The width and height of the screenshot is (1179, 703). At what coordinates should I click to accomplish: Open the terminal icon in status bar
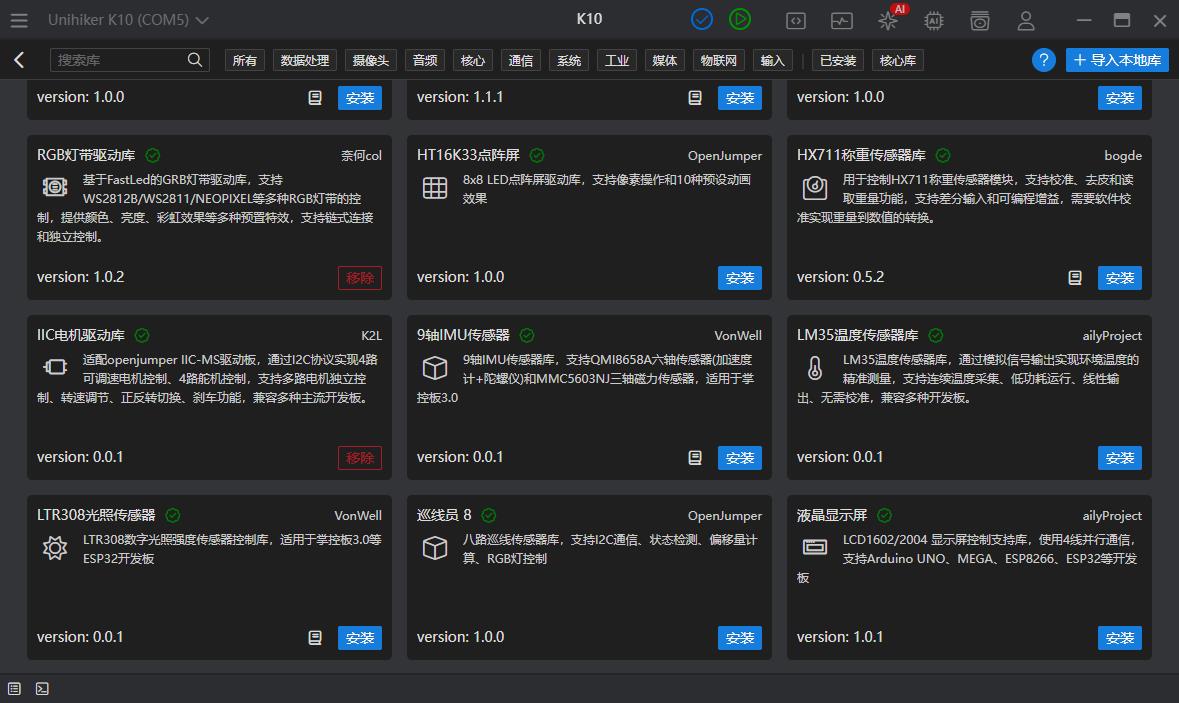point(42,689)
